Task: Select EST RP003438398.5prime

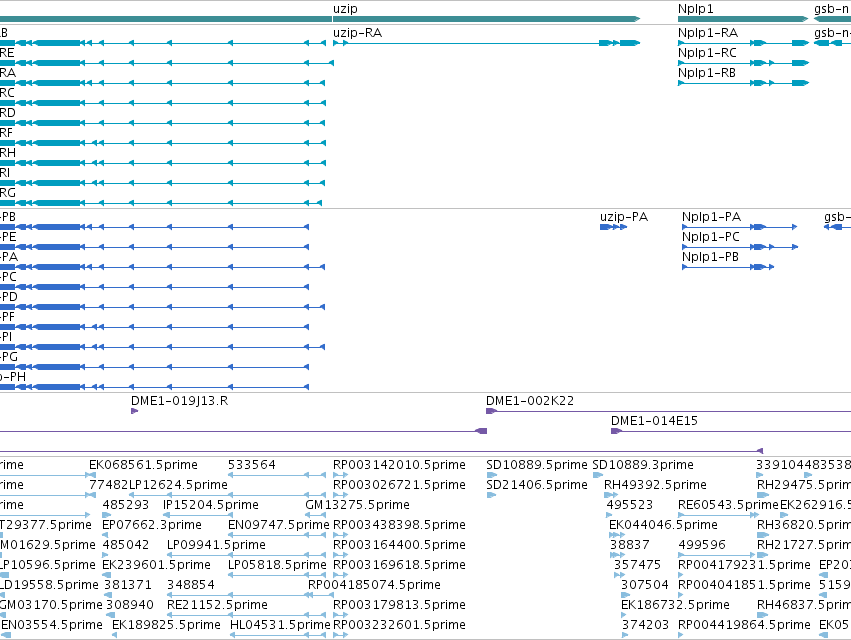Action: click(399, 525)
